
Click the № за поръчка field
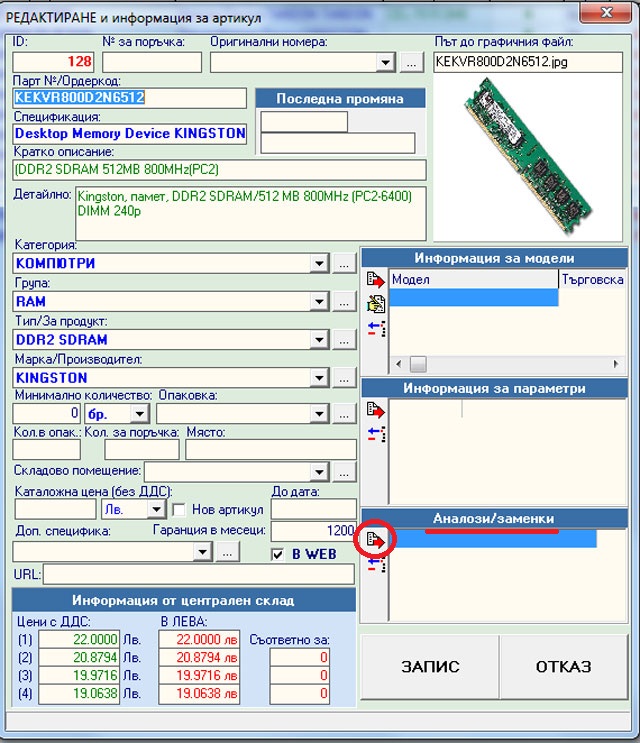click(x=152, y=63)
